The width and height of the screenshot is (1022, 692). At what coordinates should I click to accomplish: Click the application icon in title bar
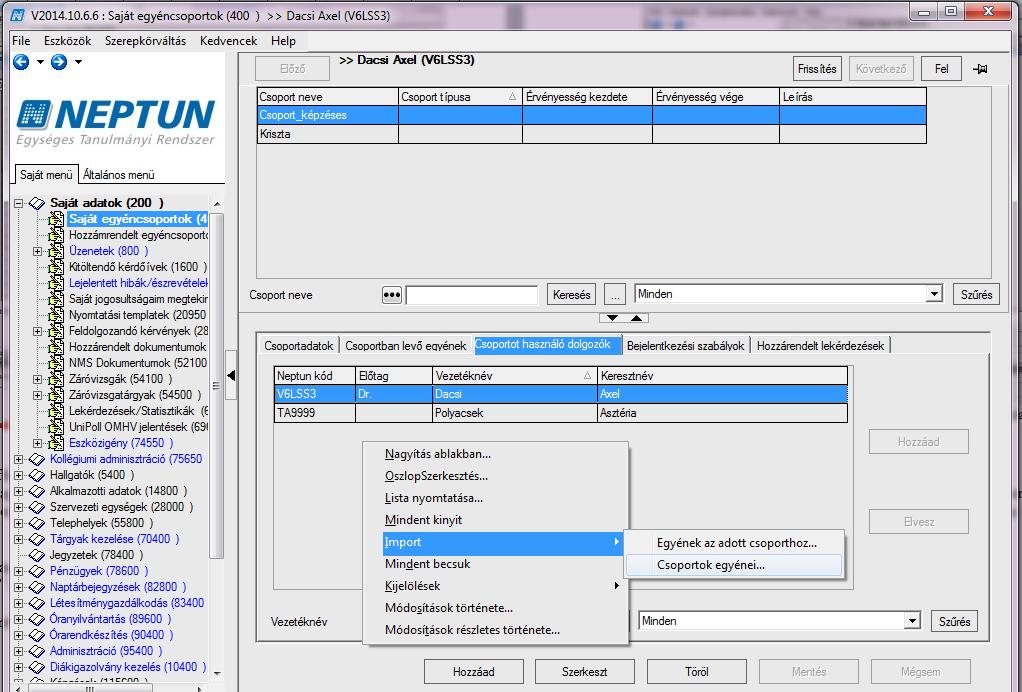point(18,14)
